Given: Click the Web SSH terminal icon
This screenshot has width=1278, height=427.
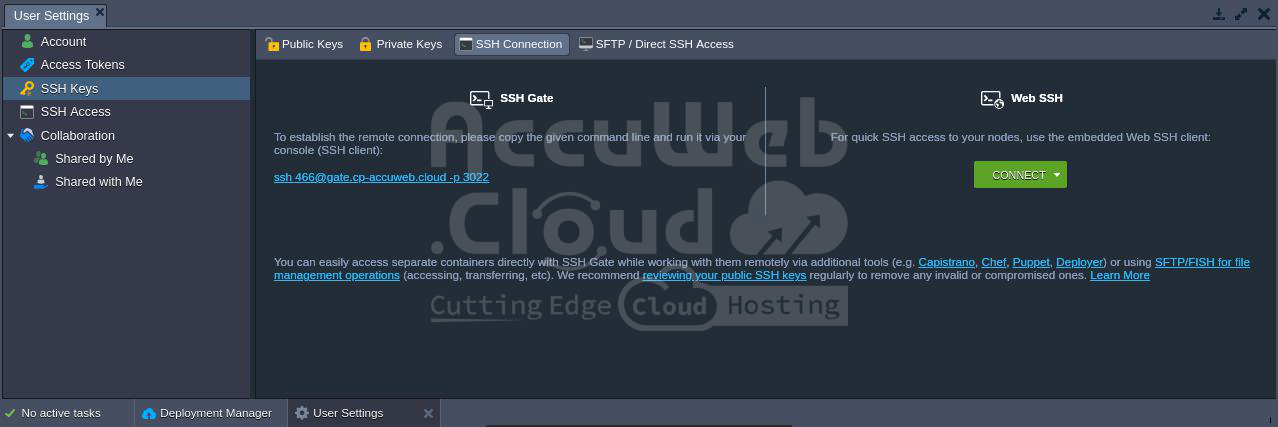Looking at the screenshot, I should [991, 98].
